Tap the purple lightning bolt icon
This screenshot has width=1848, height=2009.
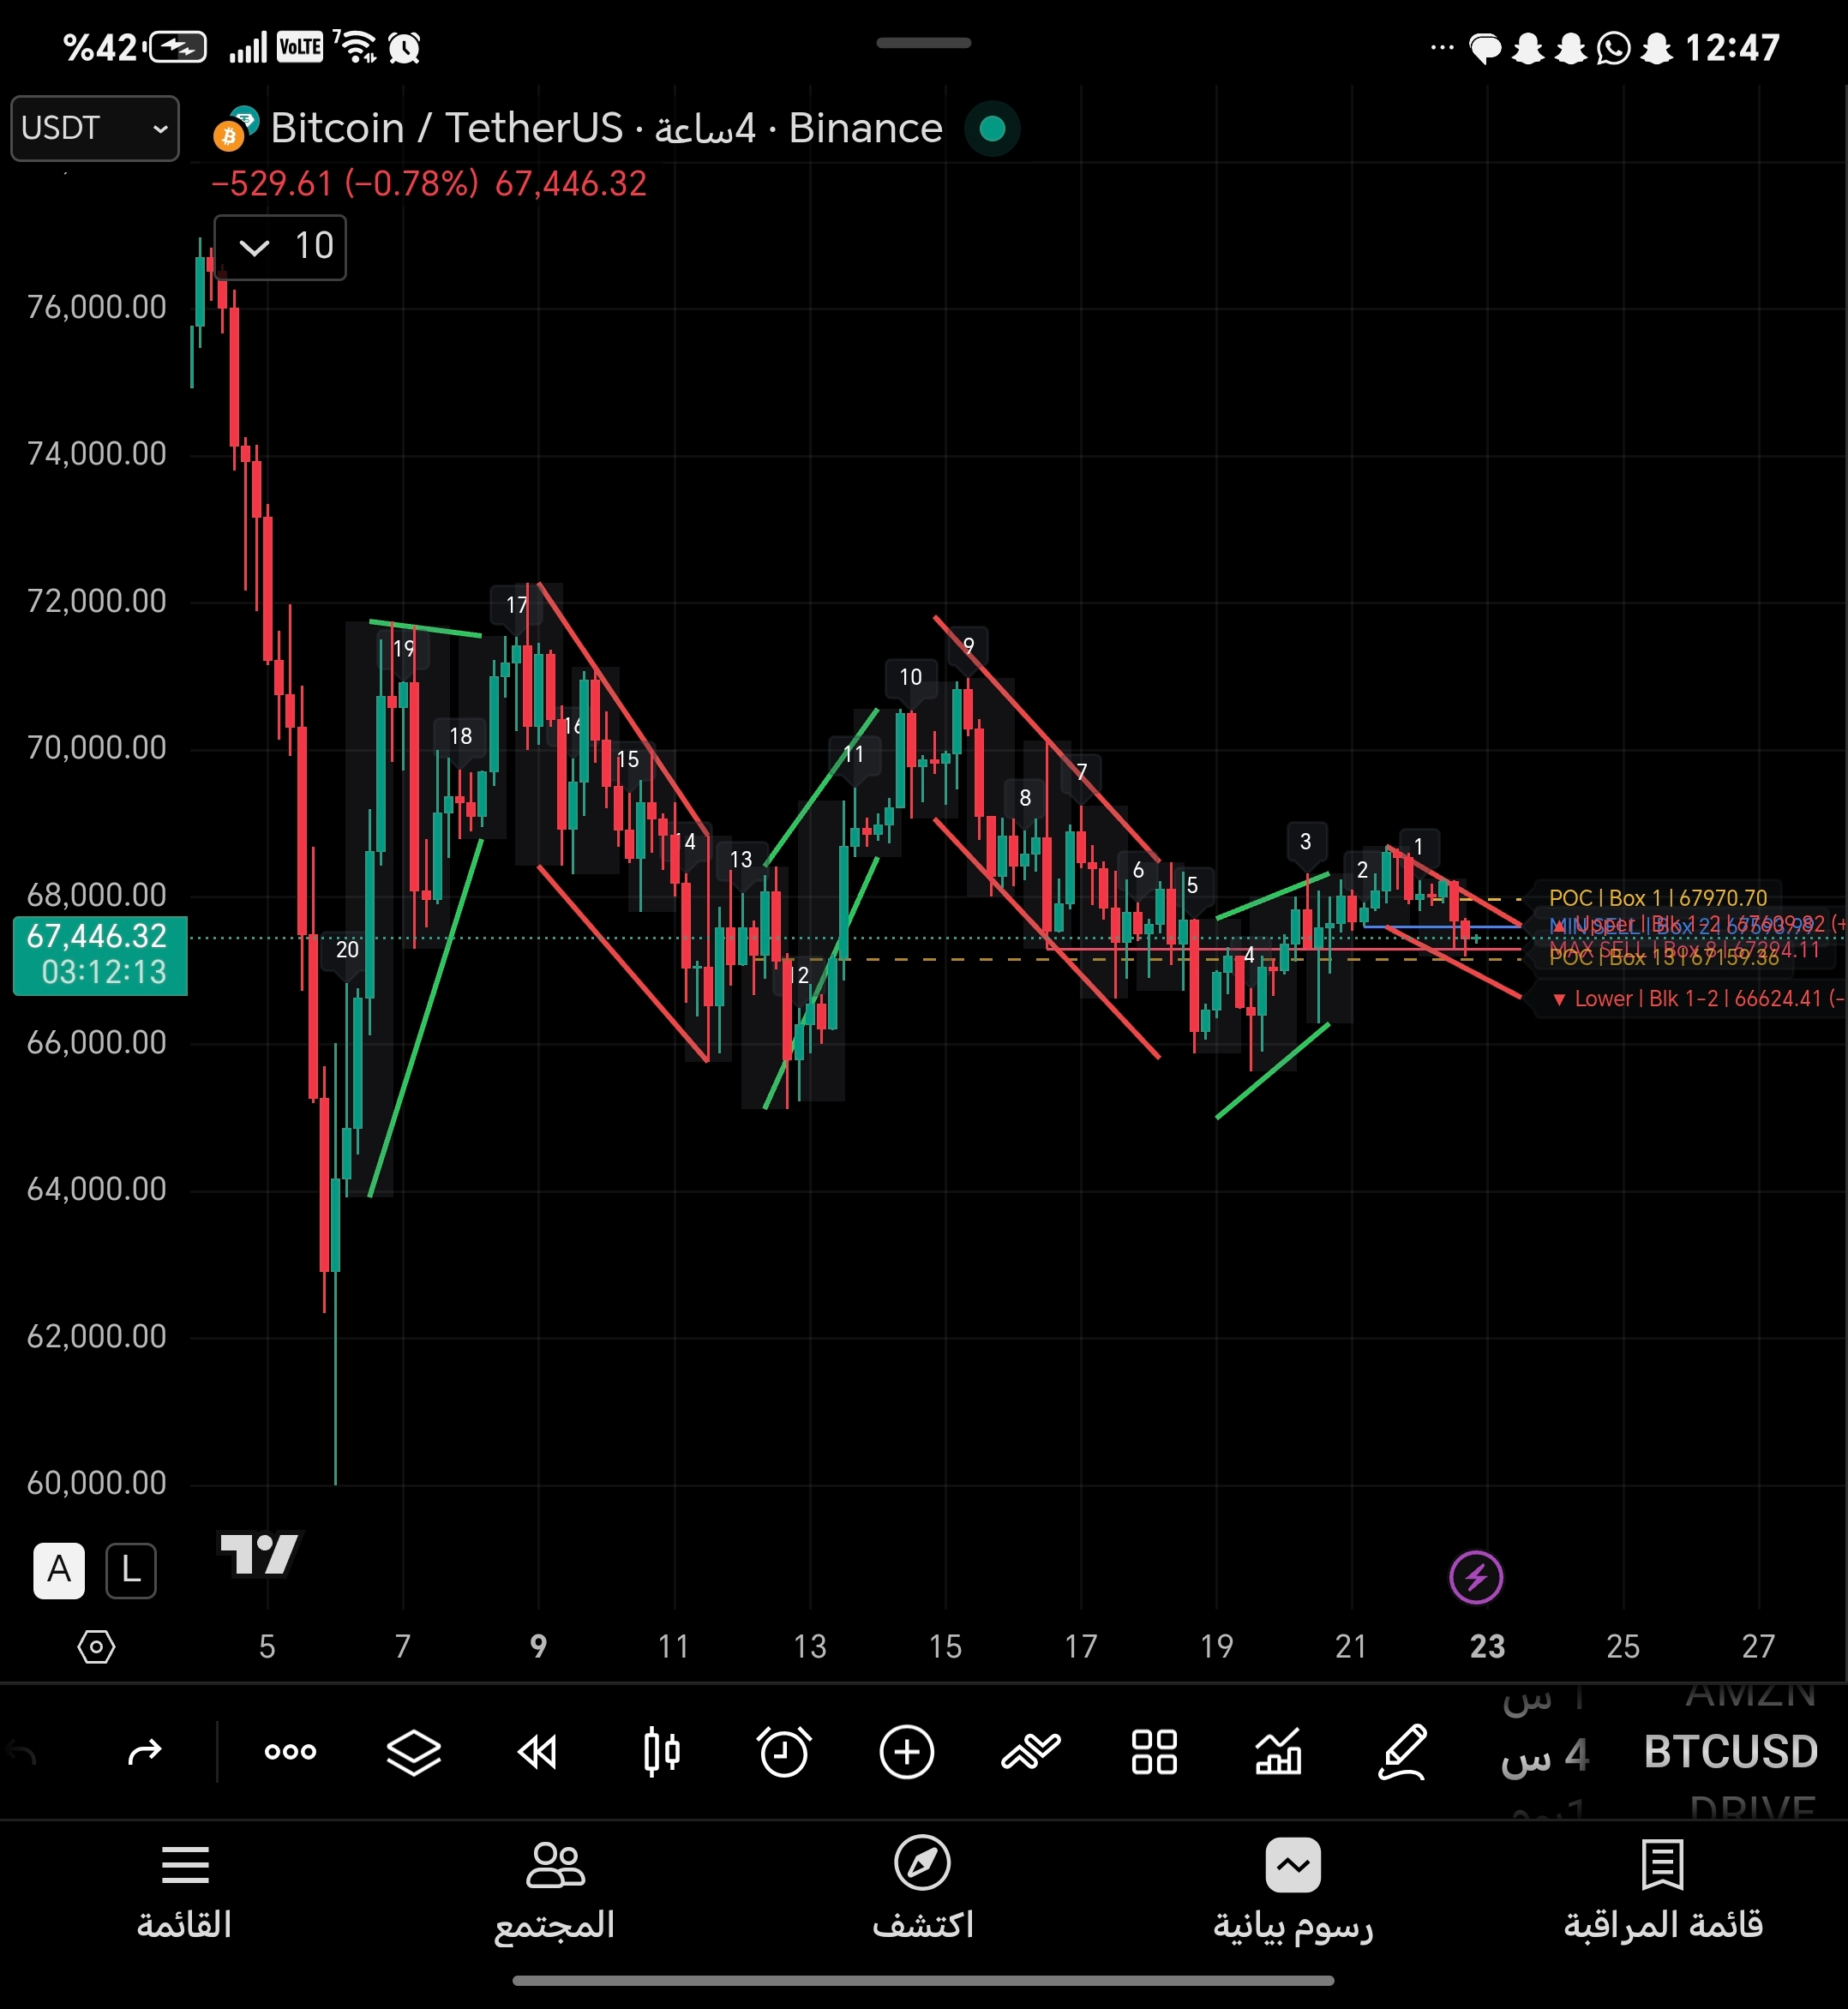tap(1475, 1577)
